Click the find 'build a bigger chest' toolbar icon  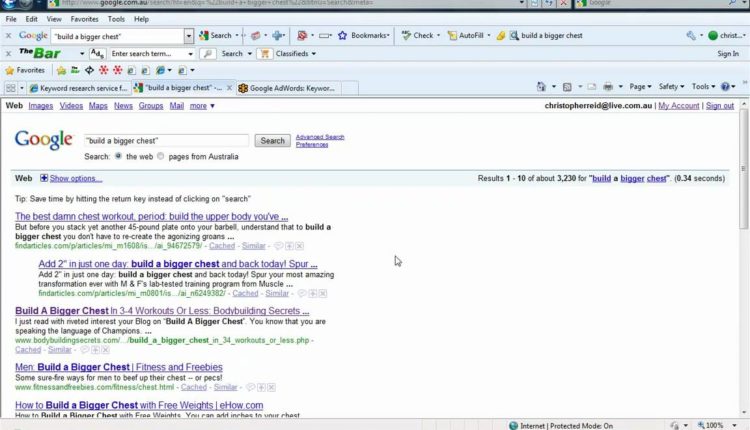514,35
